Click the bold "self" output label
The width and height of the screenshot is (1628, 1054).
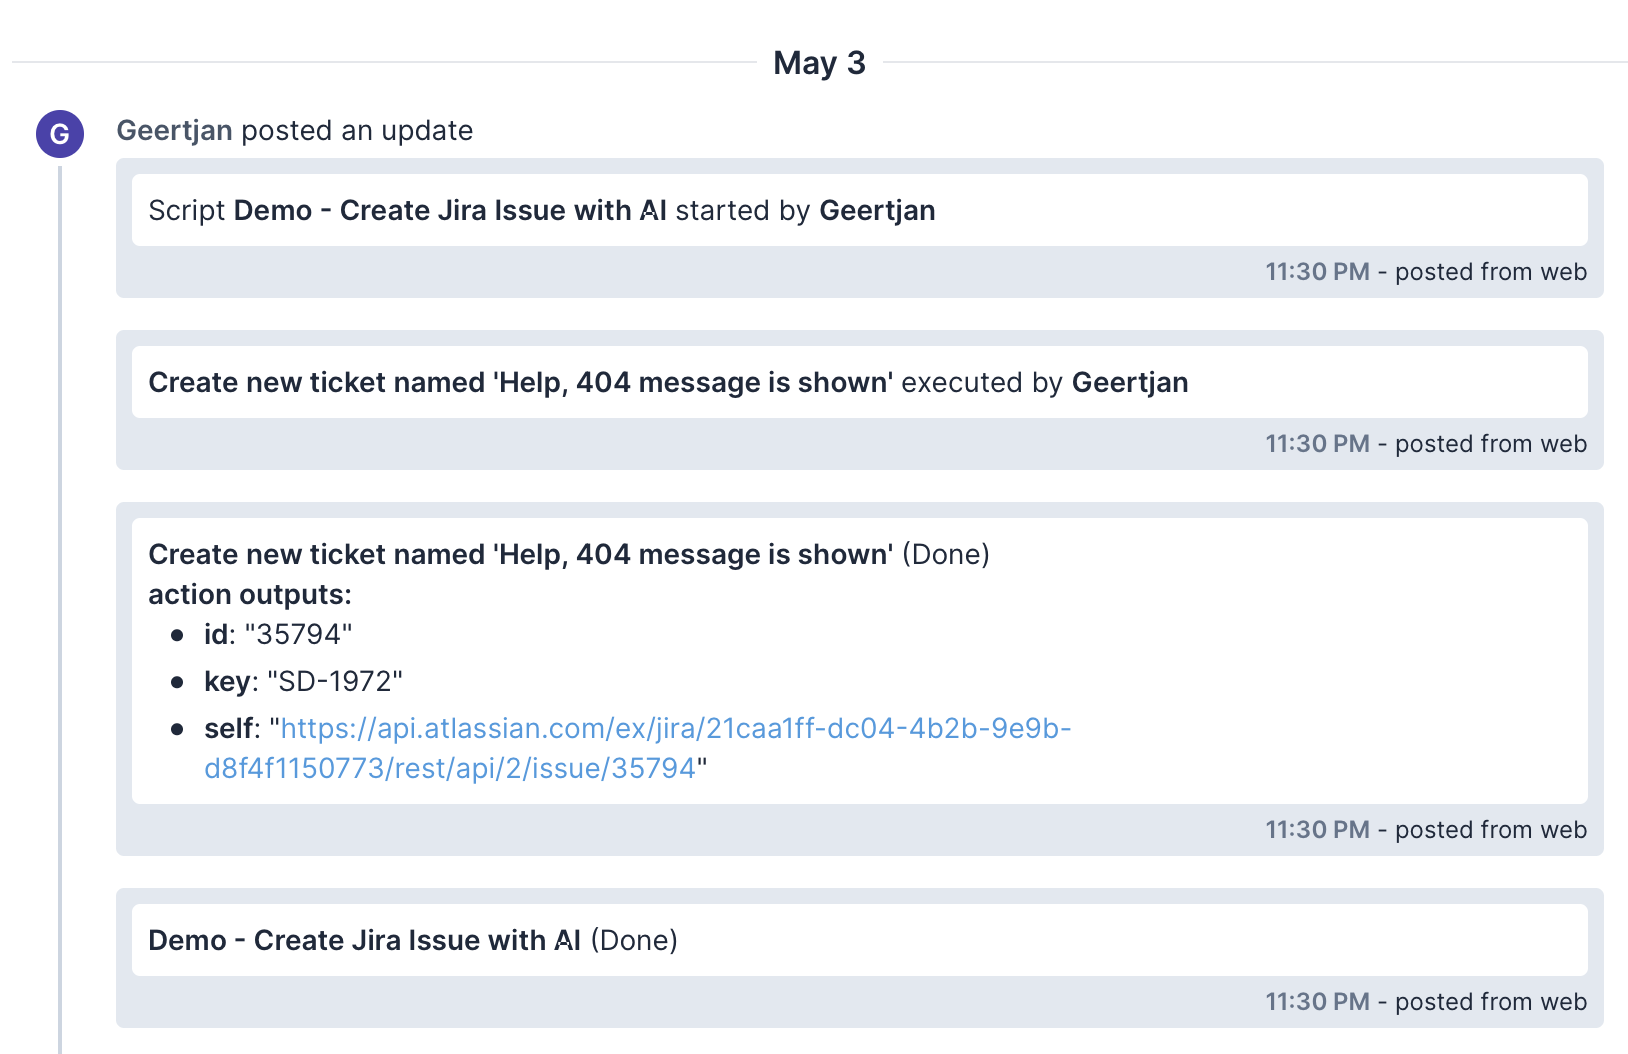228,729
